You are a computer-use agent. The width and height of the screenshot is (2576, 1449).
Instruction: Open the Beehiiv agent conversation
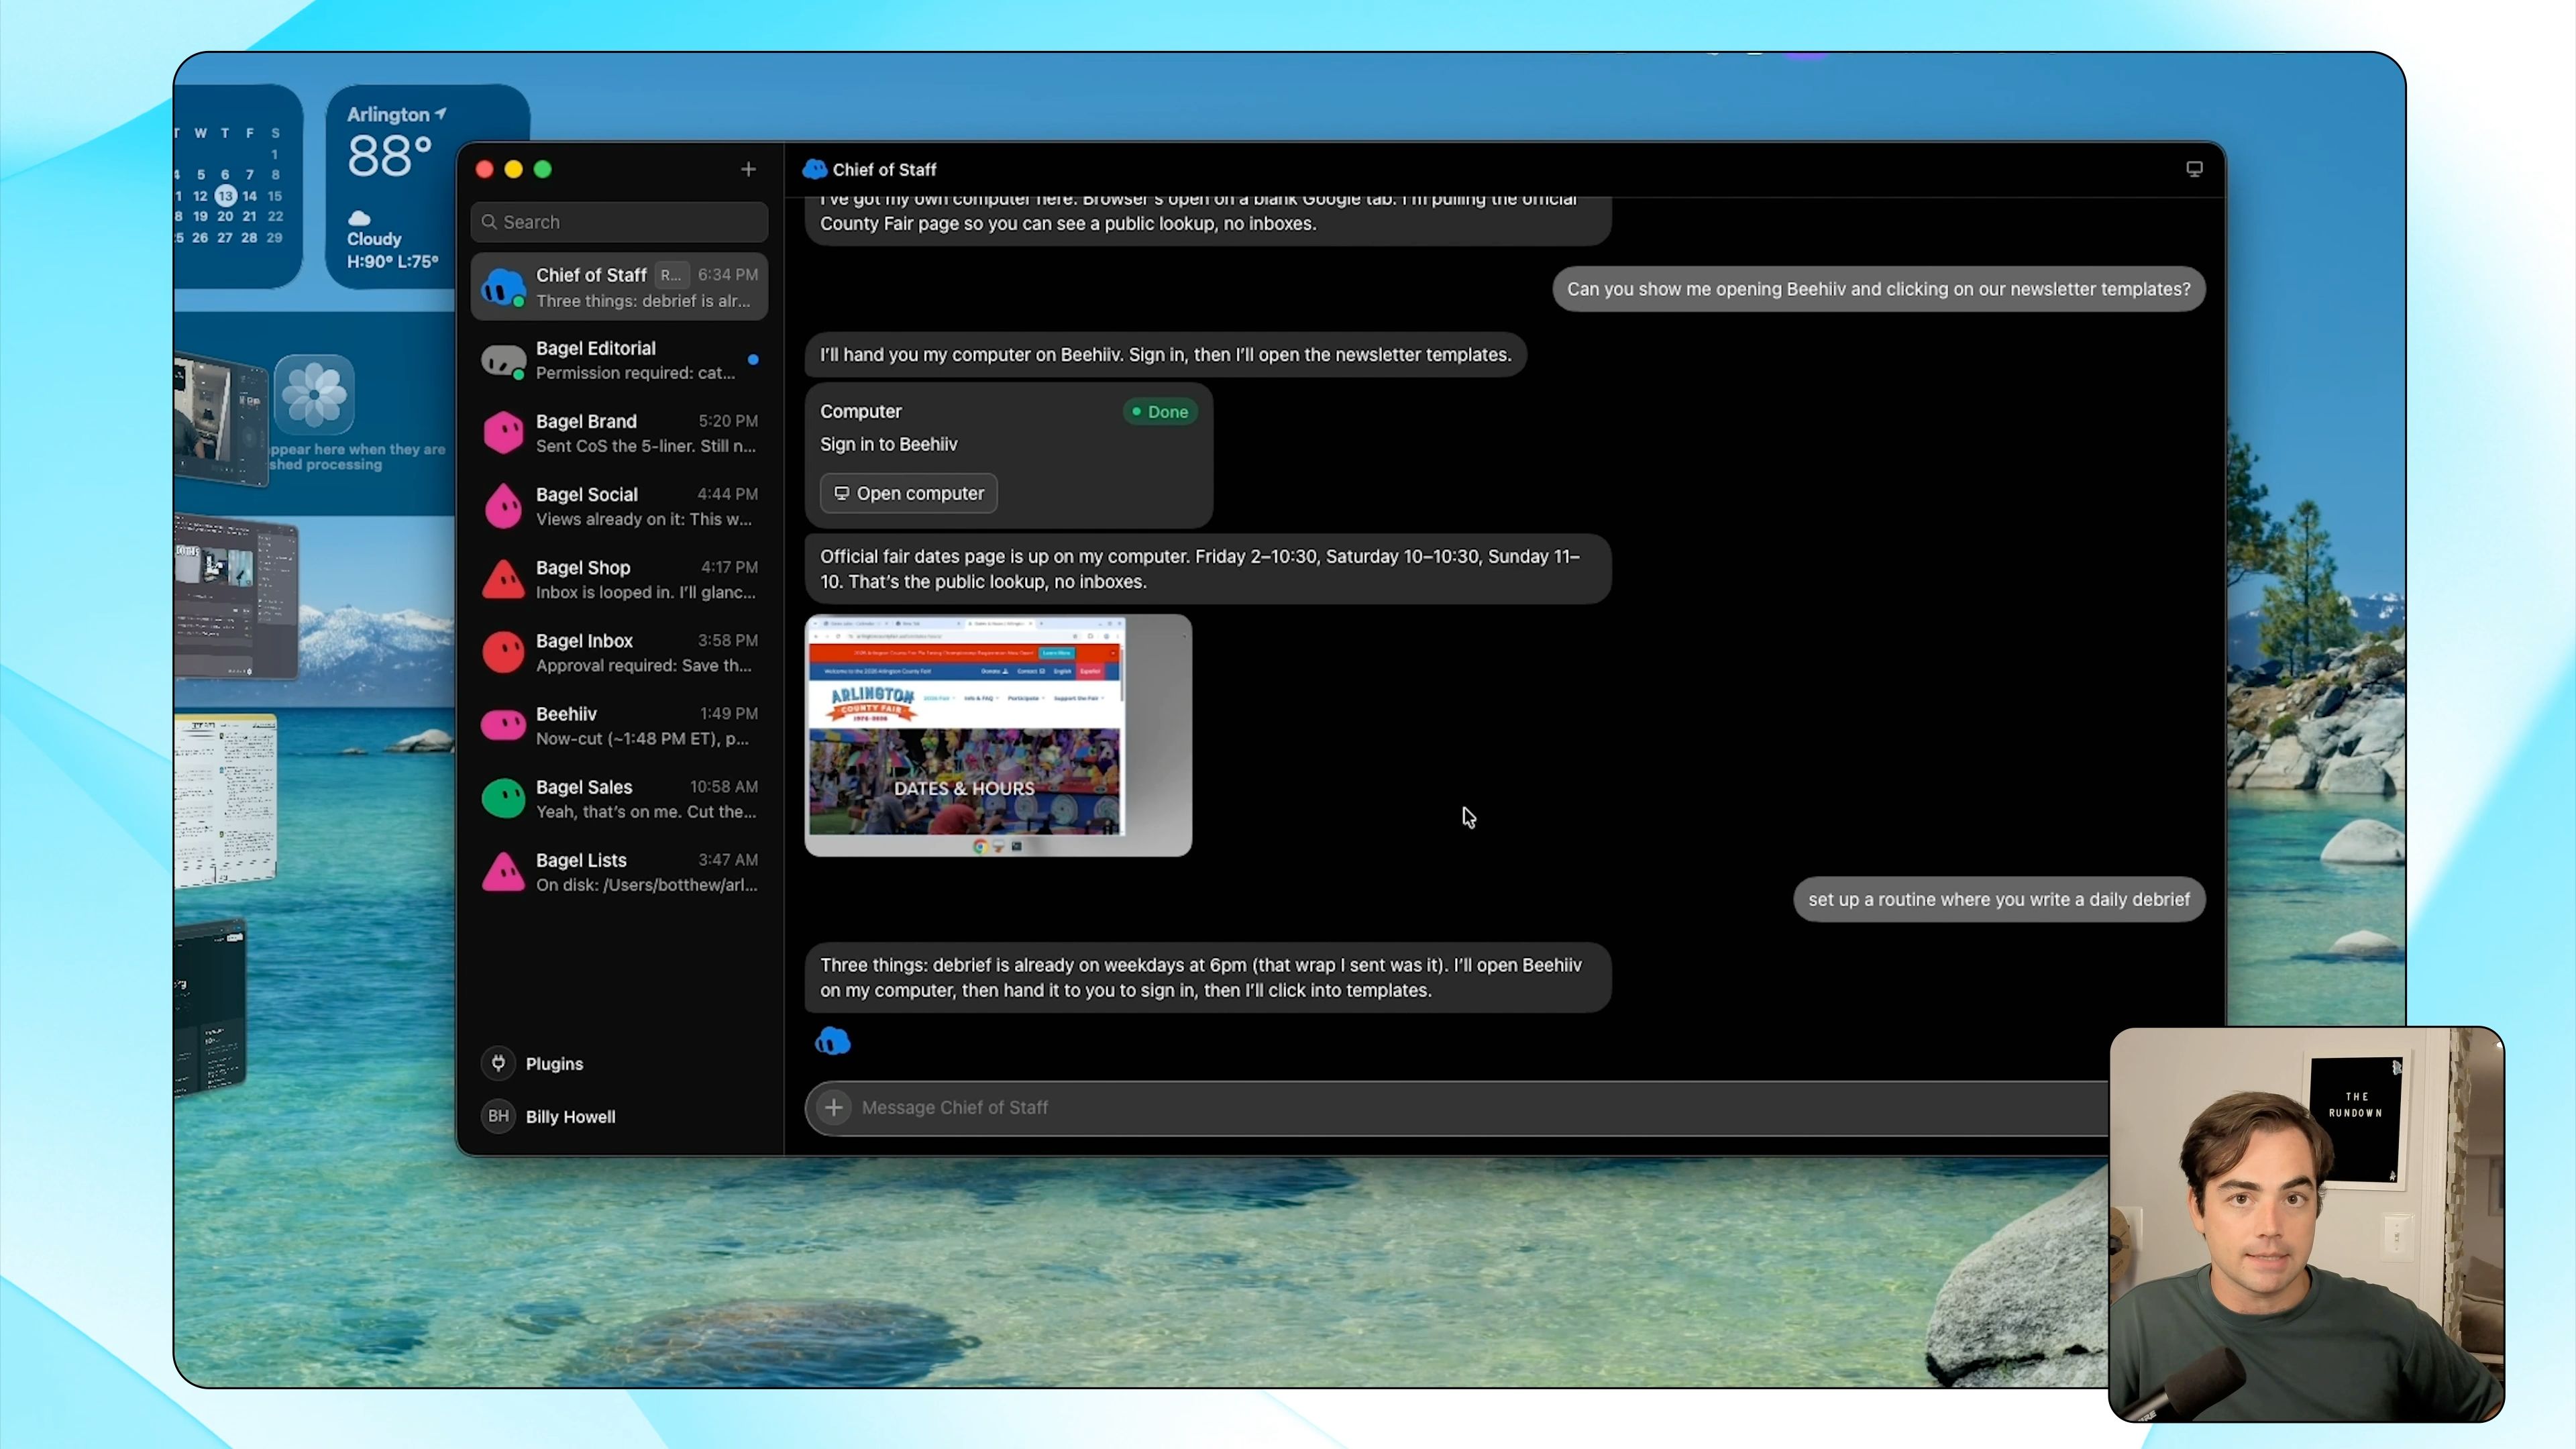click(x=619, y=725)
